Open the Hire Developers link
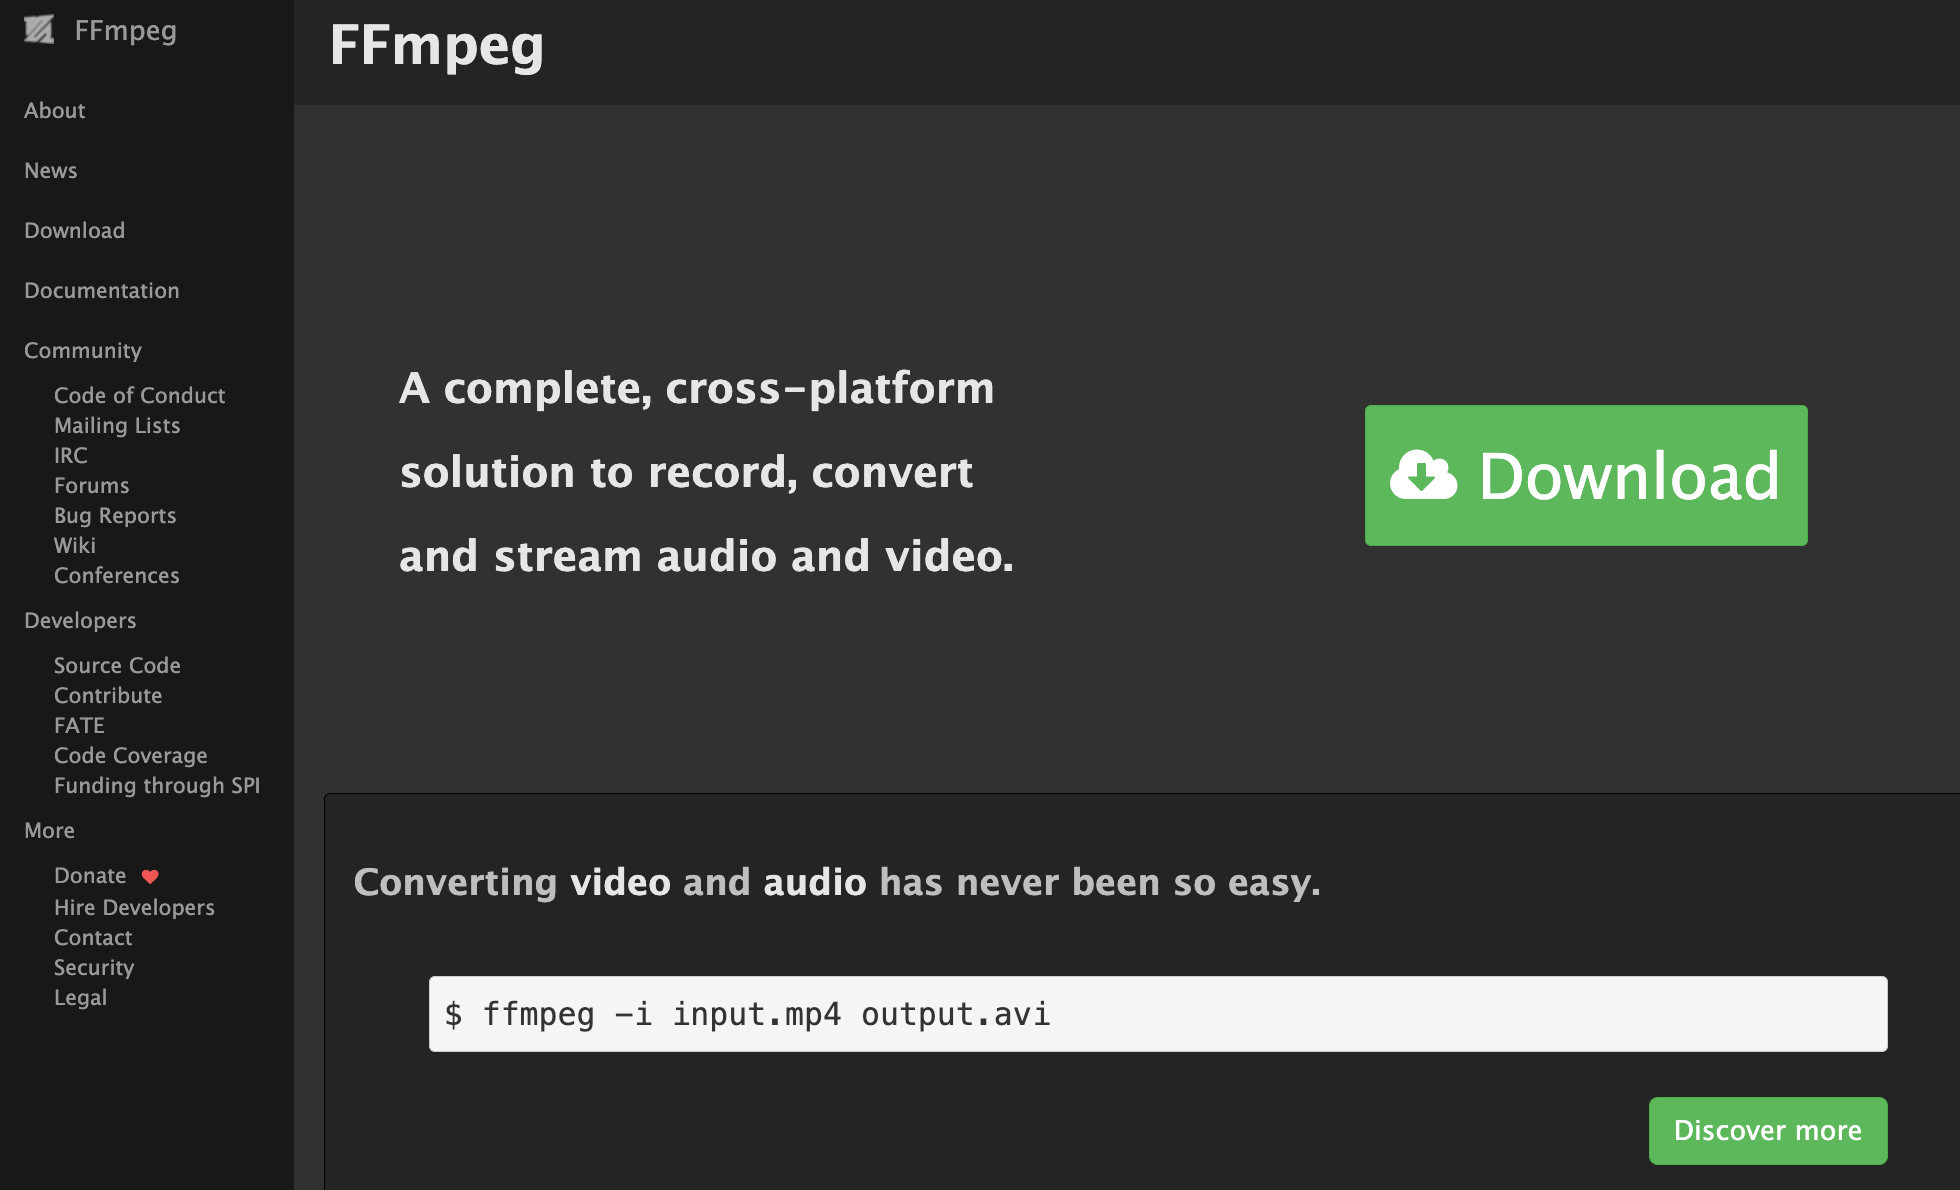Screen dimensions: 1960x1190 pyautogui.click(x=134, y=907)
